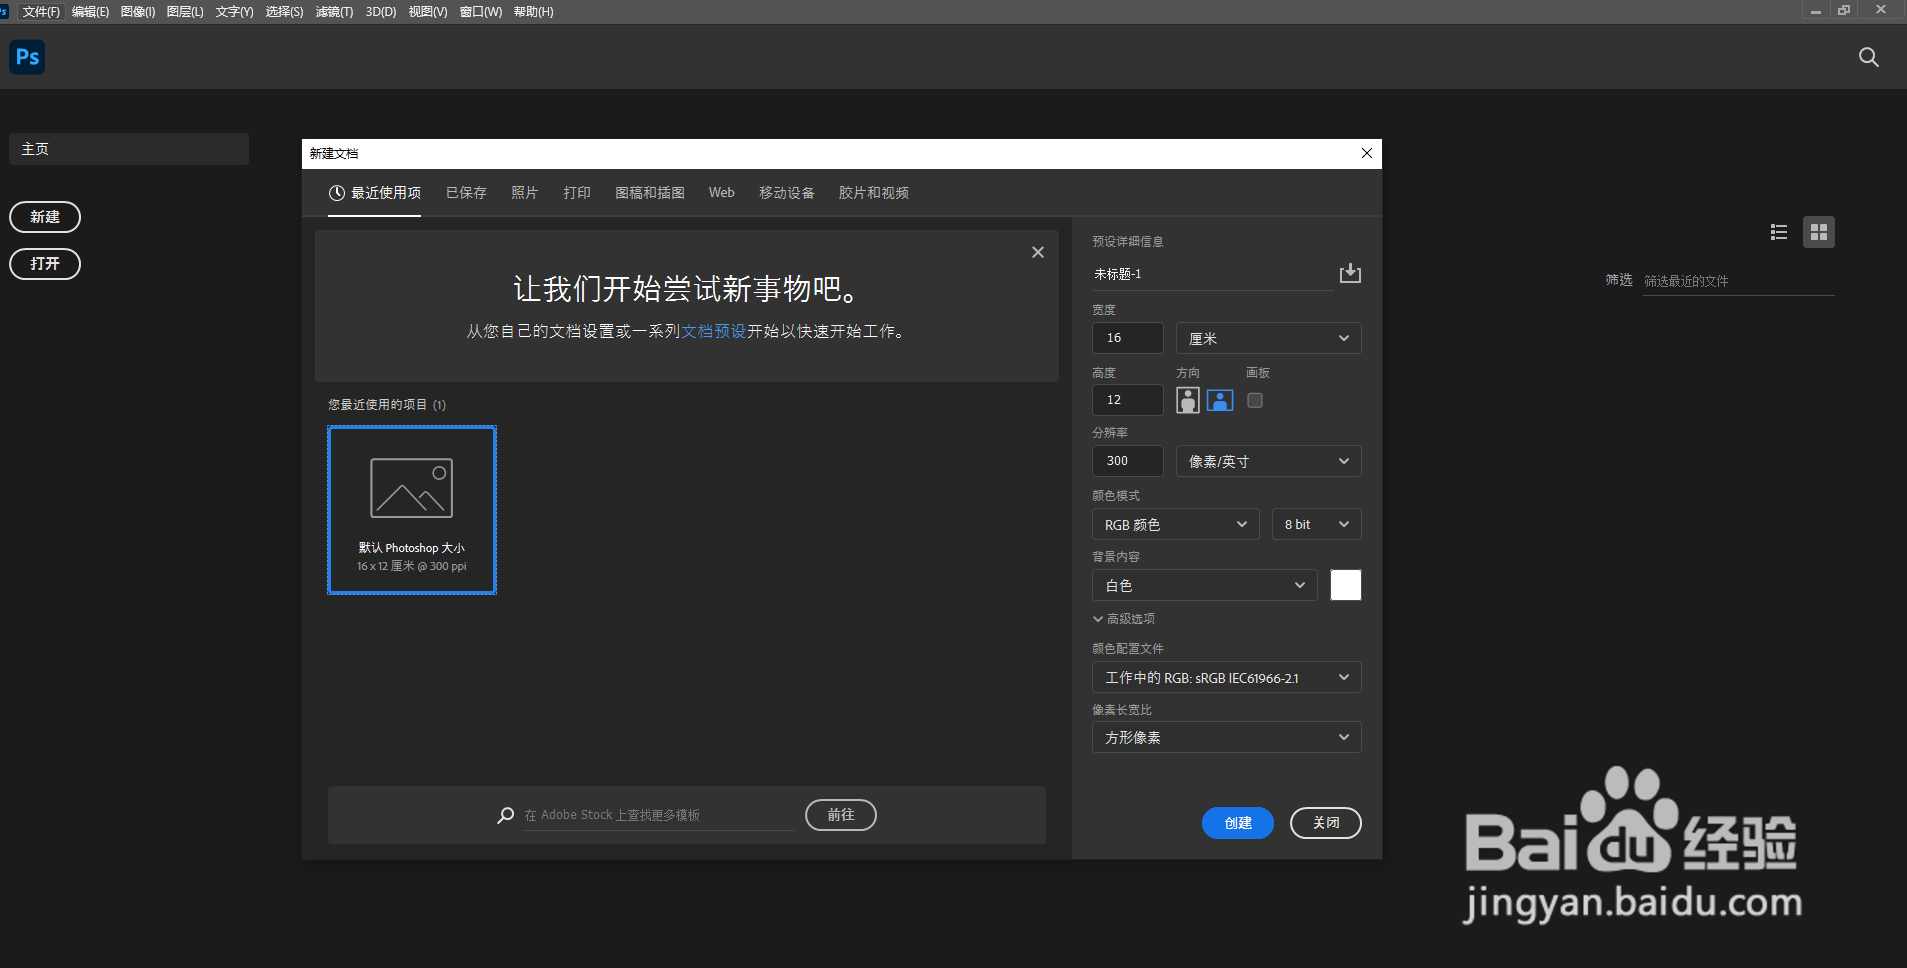Close the 新建文档 dialog
This screenshot has height=968, width=1907.
click(x=1365, y=153)
